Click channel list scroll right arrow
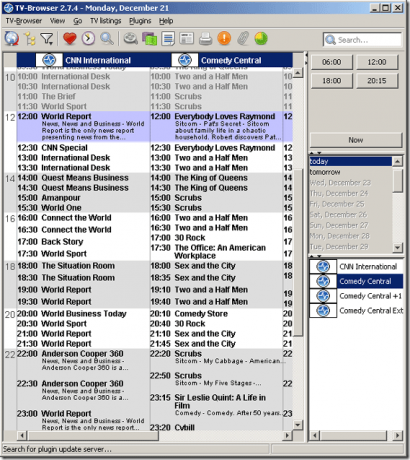410x460 pixels. [397, 435]
